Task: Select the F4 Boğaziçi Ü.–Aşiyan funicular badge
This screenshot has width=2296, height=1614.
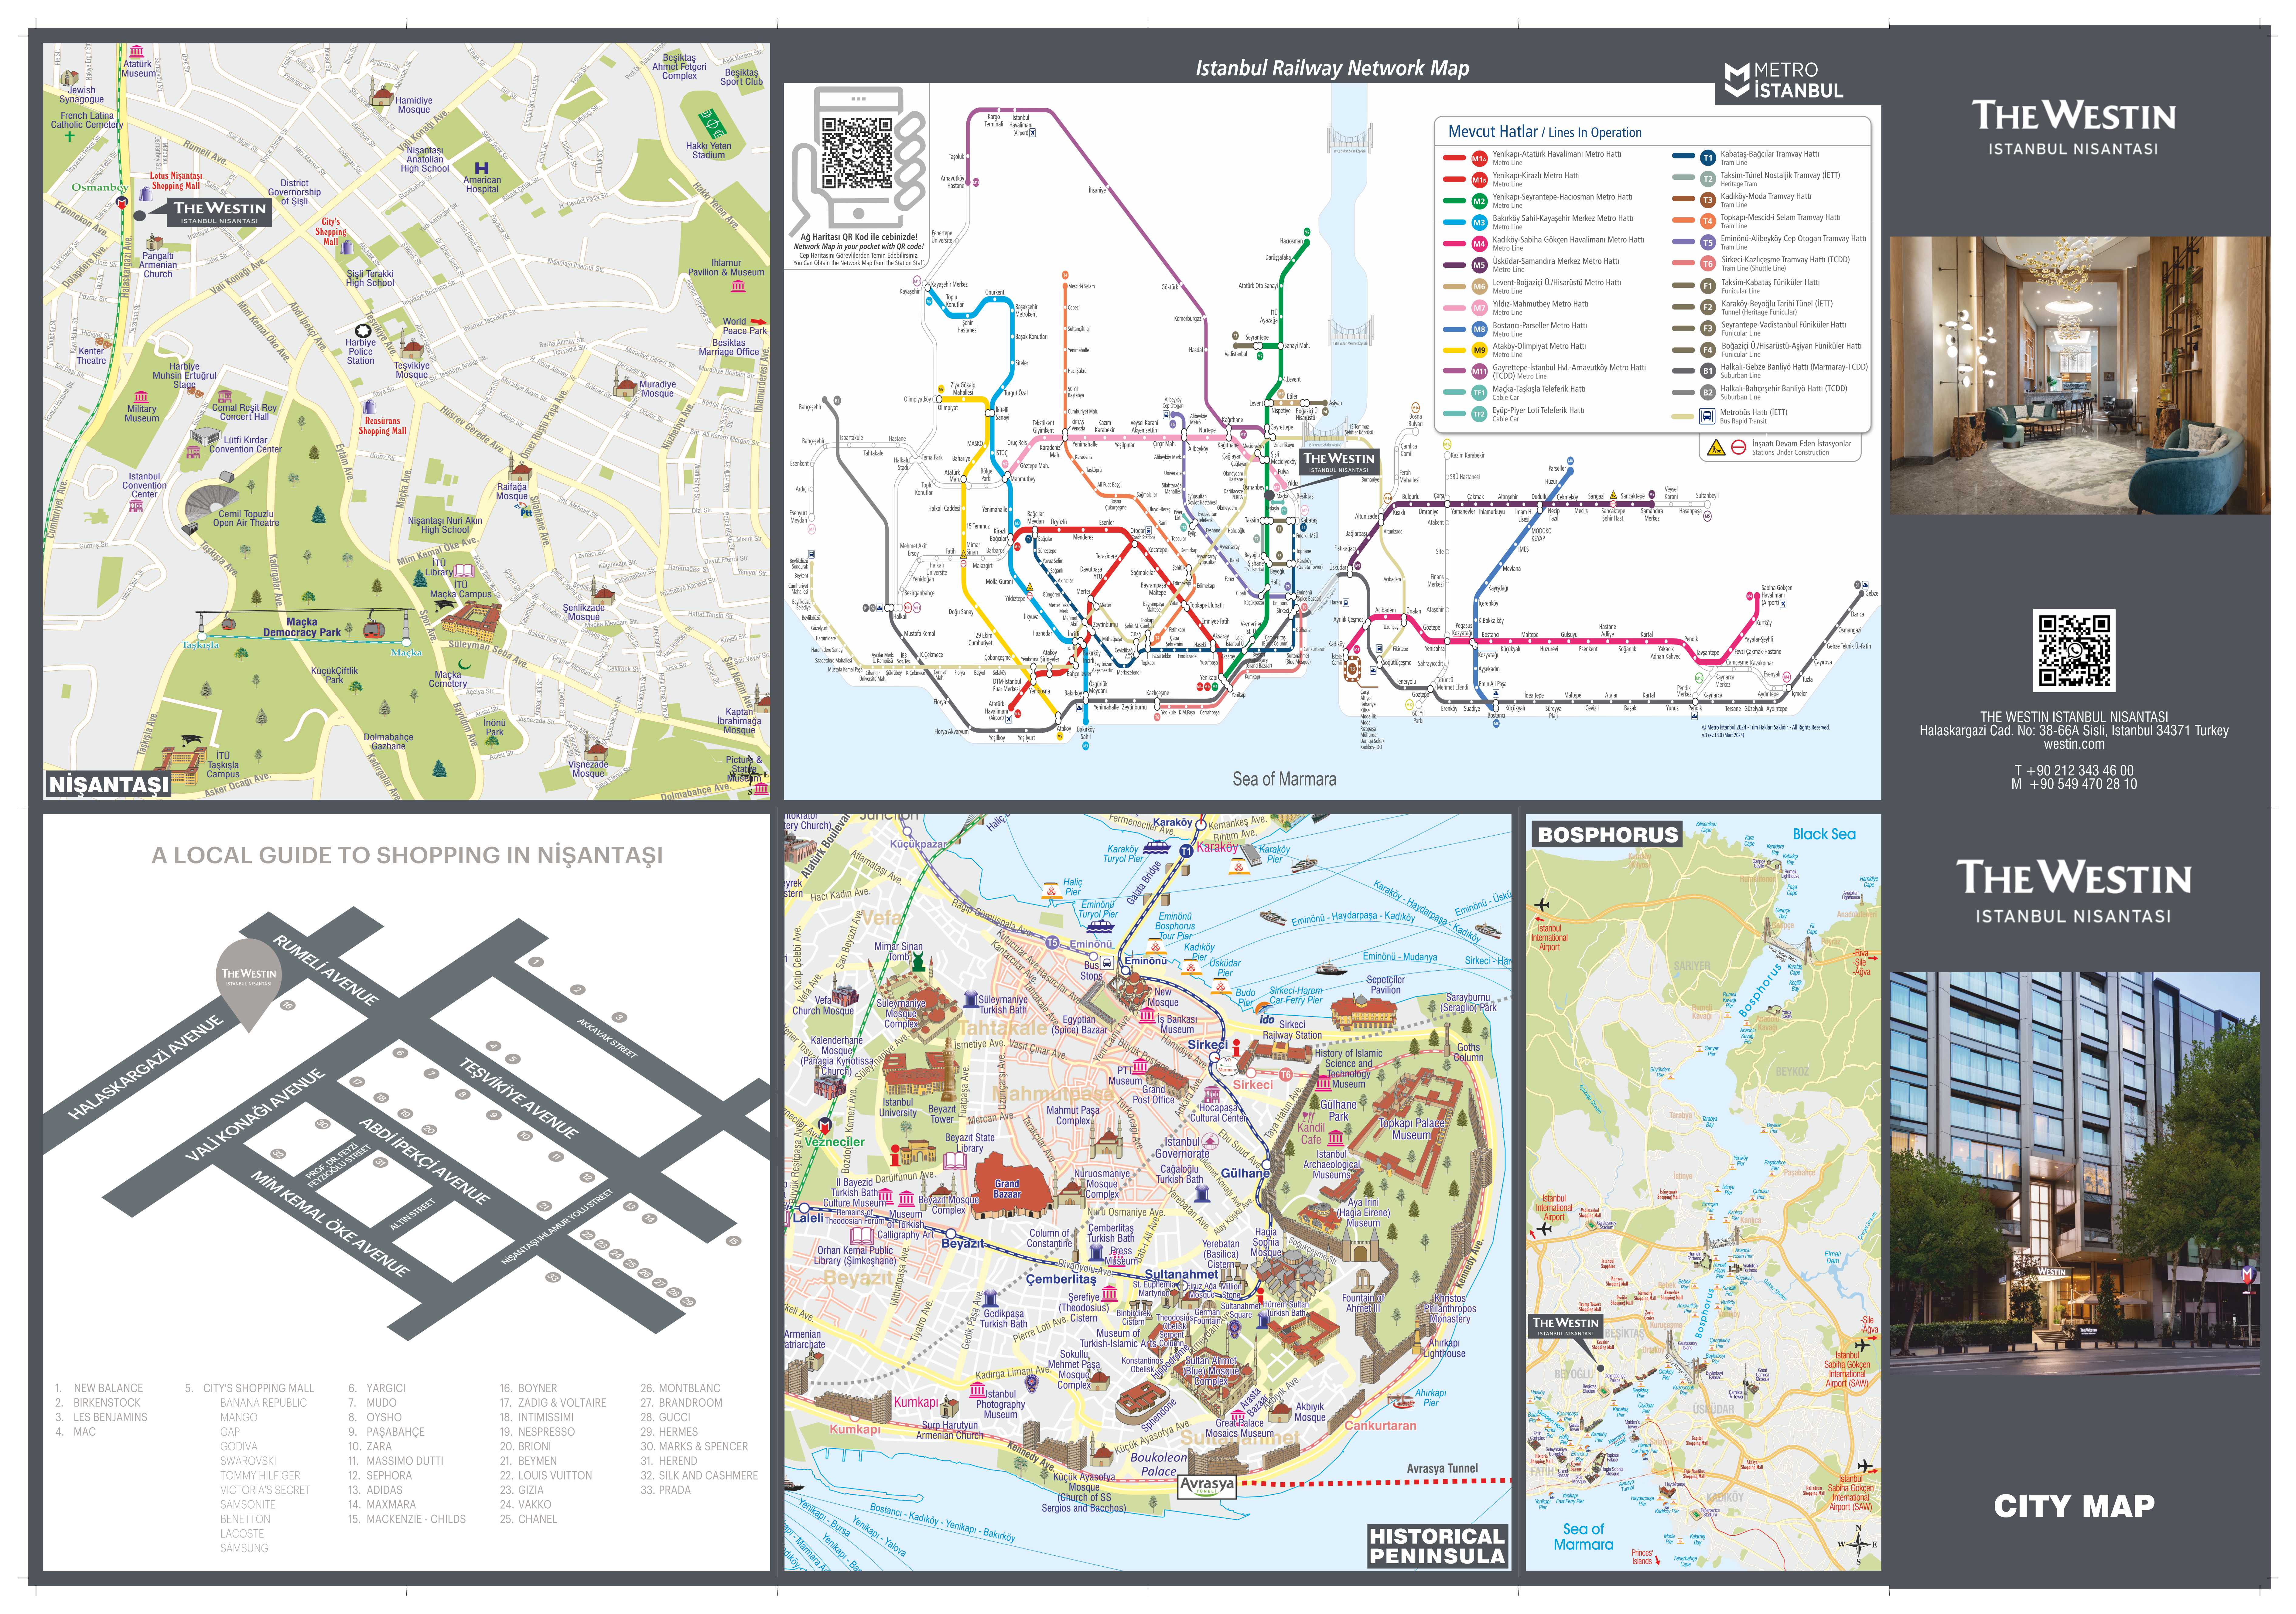Action: pyautogui.click(x=1708, y=350)
